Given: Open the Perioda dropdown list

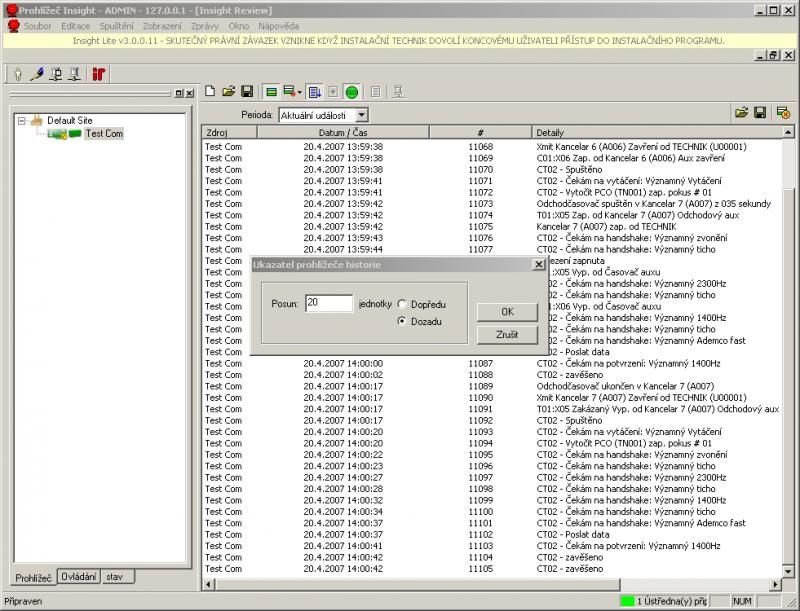Looking at the screenshot, I should click(x=361, y=116).
